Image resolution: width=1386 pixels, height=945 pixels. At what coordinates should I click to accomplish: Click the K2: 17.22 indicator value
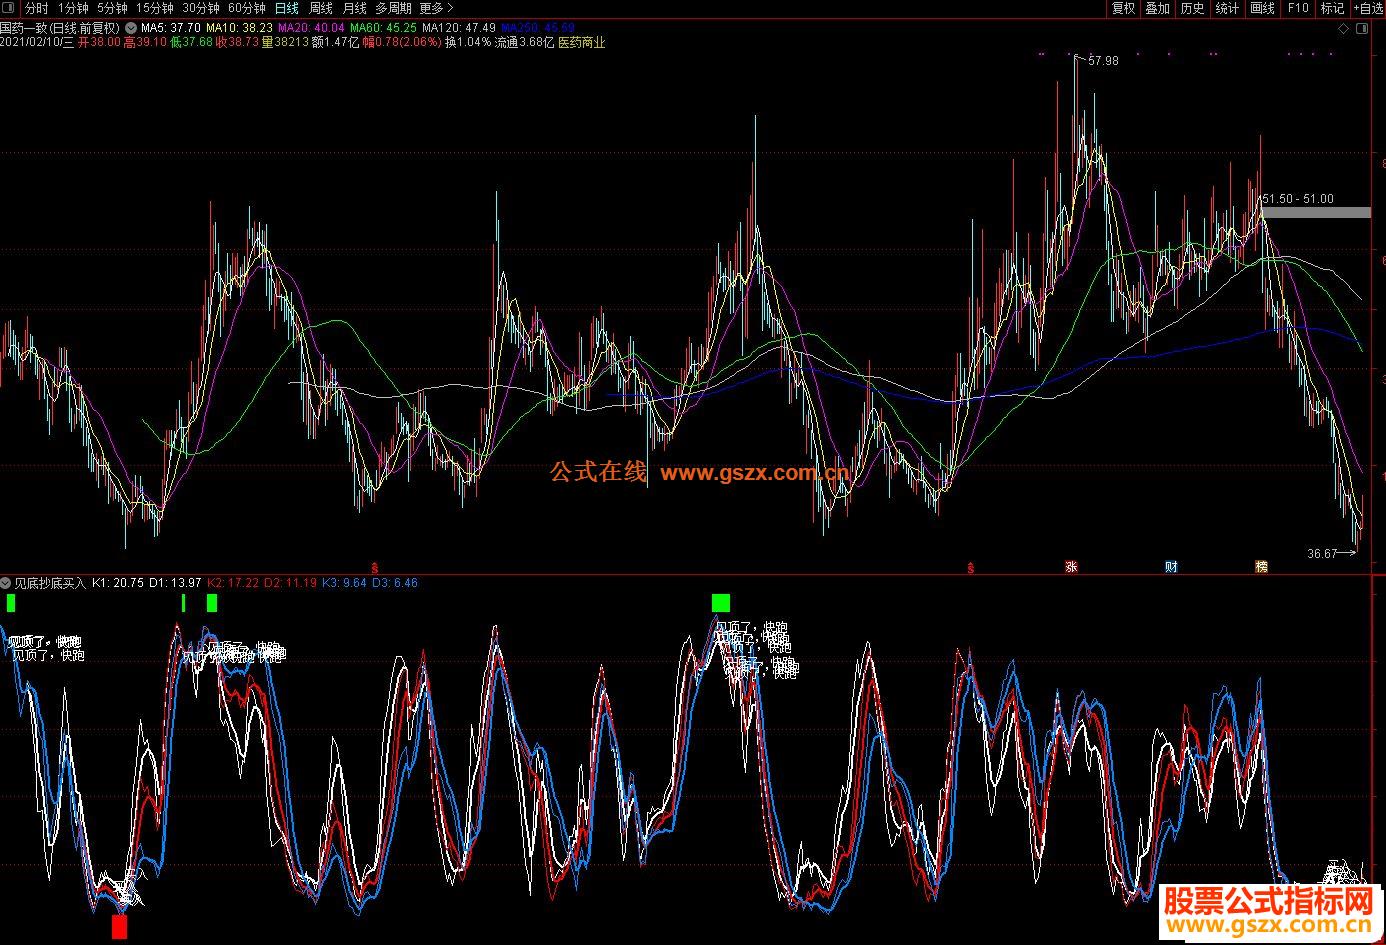[x=233, y=582]
